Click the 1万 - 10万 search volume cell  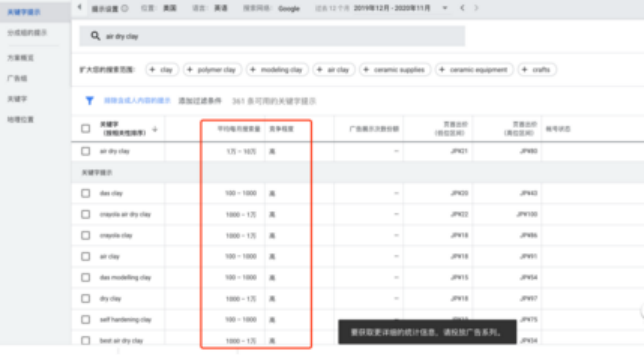point(241,152)
